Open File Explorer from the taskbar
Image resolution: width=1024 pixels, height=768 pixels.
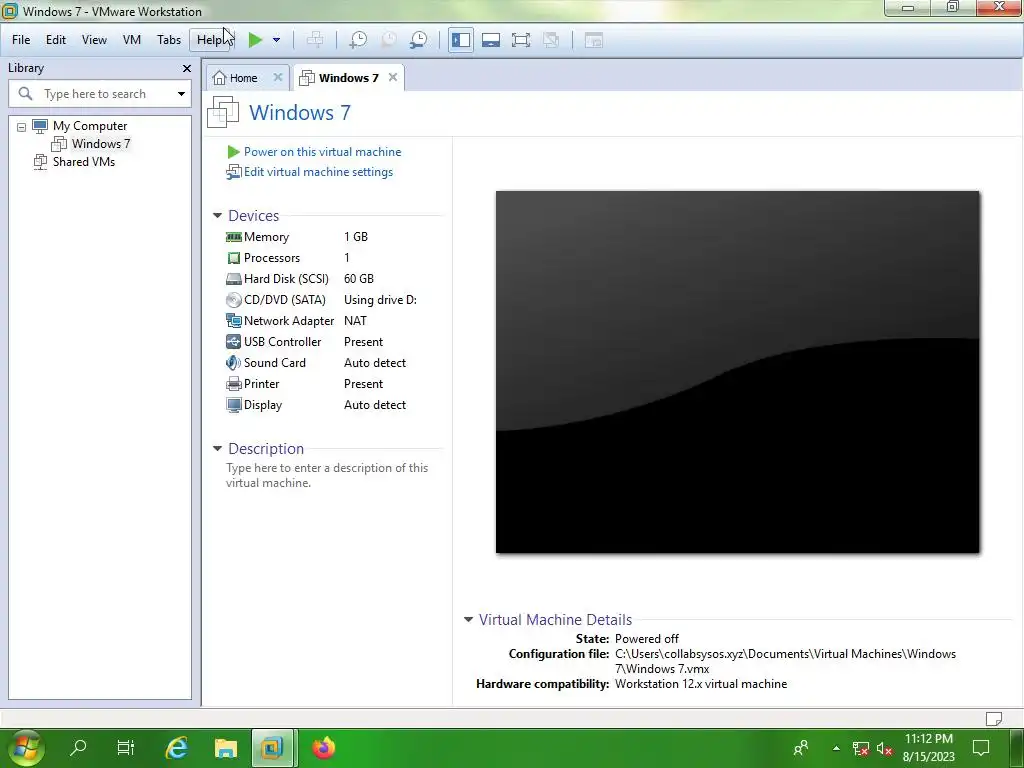click(x=225, y=748)
